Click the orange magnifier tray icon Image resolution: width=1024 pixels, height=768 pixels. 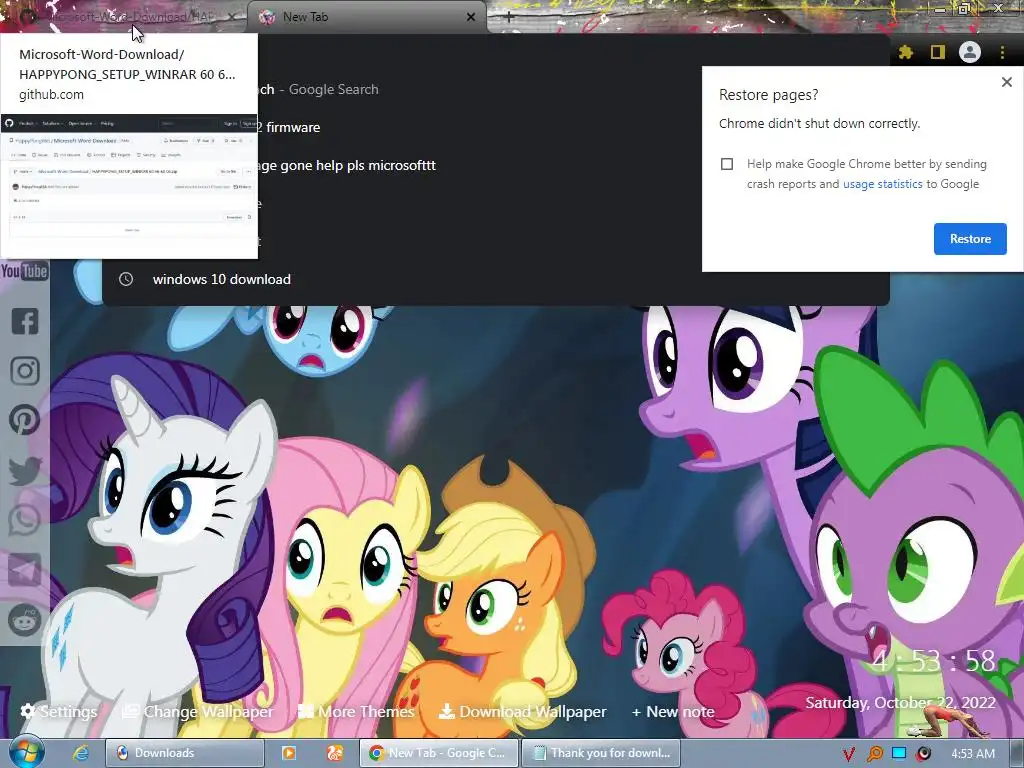[874, 754]
